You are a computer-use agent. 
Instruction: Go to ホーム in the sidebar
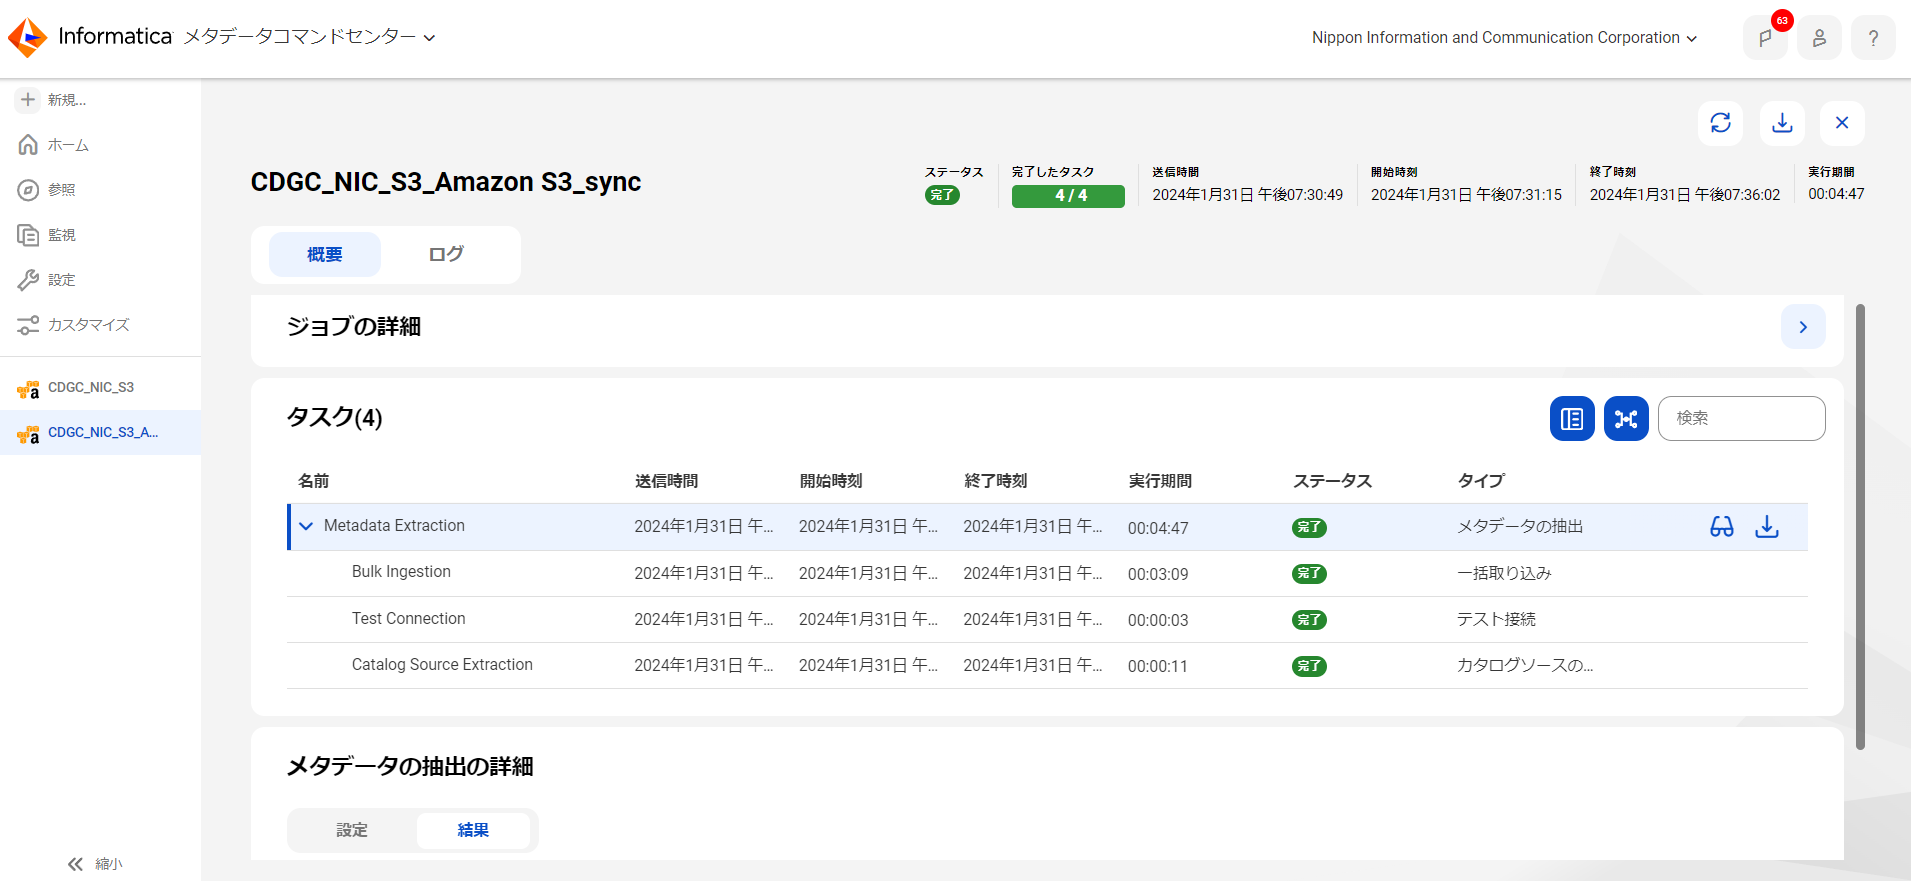pos(54,145)
